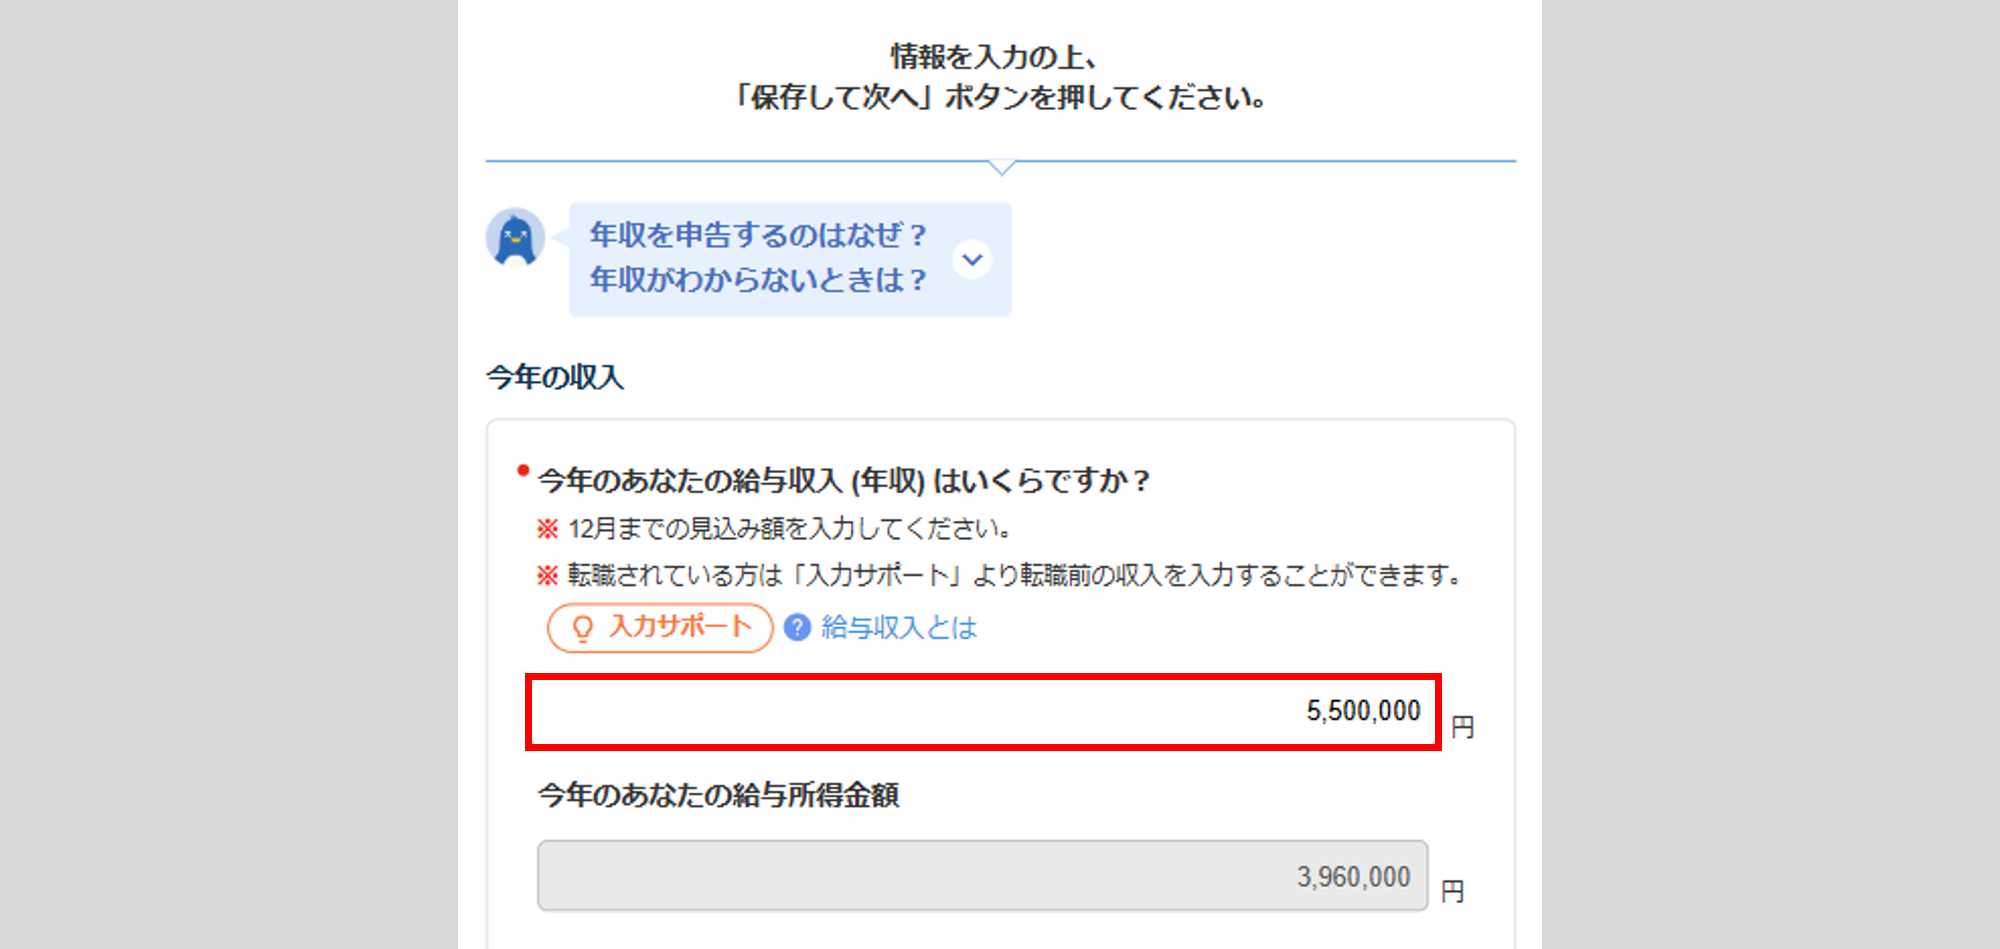Image resolution: width=2000 pixels, height=949 pixels.
Task: Click the lightbulb icon in 入力サポート
Action: pyautogui.click(x=582, y=628)
